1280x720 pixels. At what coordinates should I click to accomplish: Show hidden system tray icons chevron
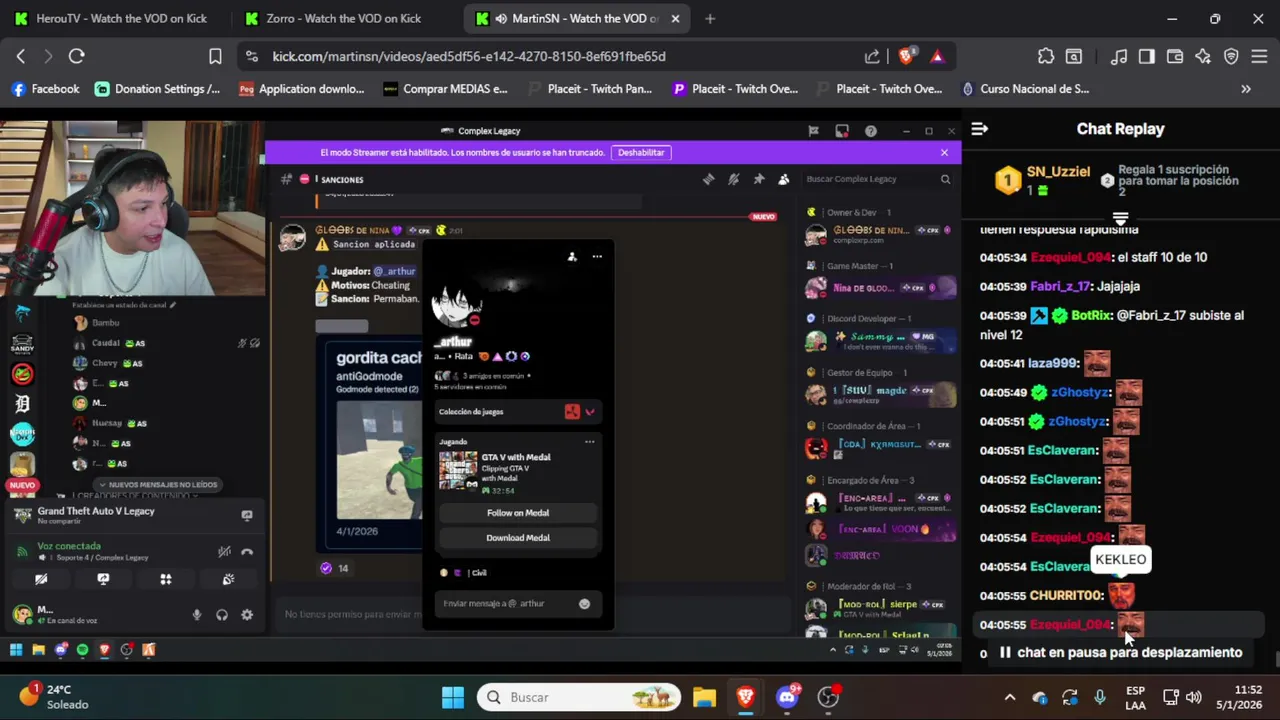pyautogui.click(x=1010, y=697)
